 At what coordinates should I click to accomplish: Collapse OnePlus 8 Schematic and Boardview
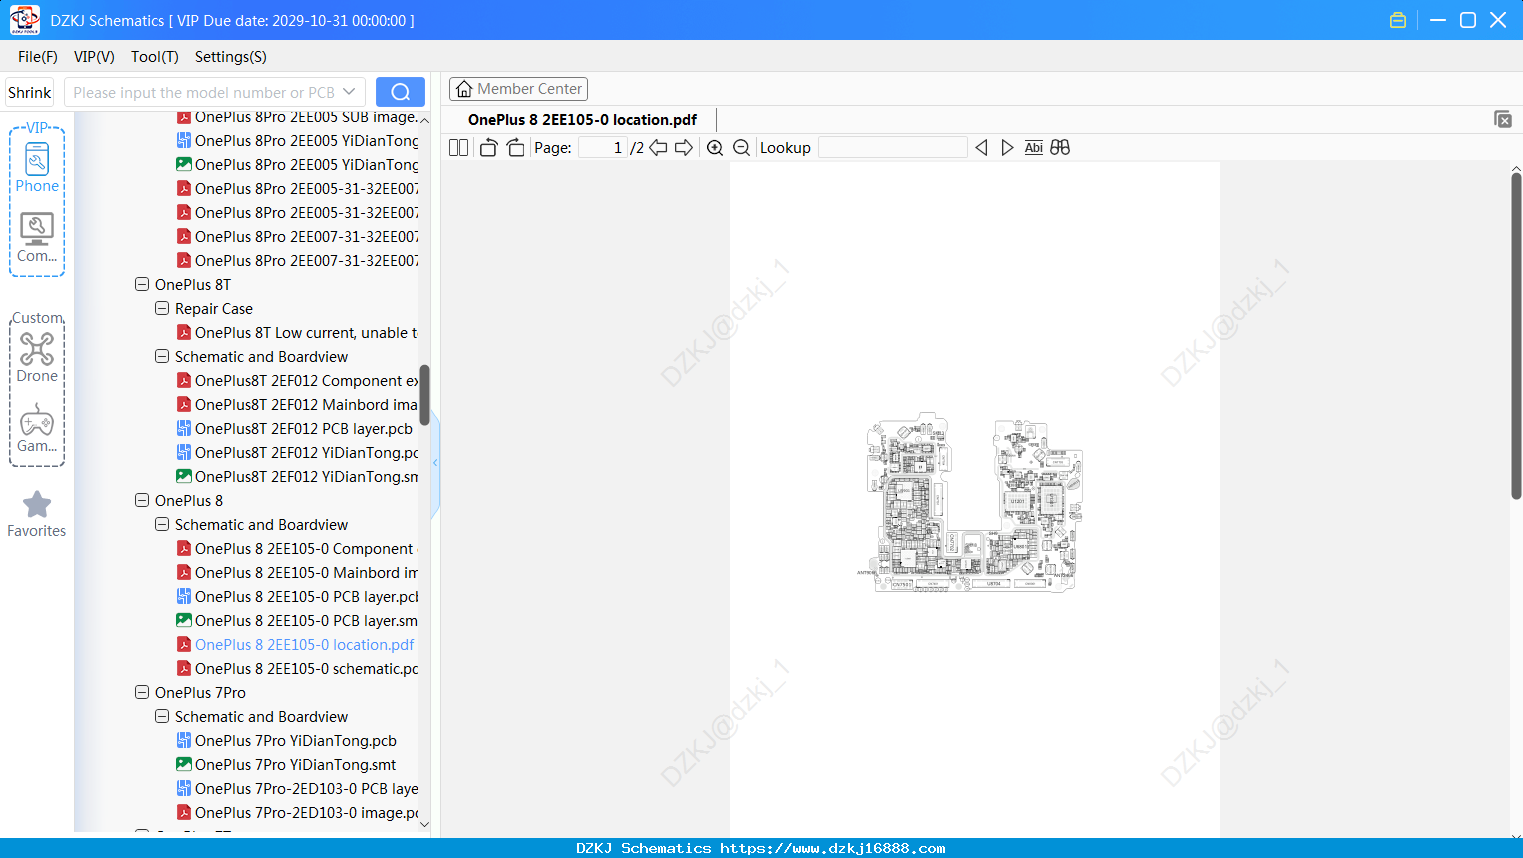tap(162, 524)
